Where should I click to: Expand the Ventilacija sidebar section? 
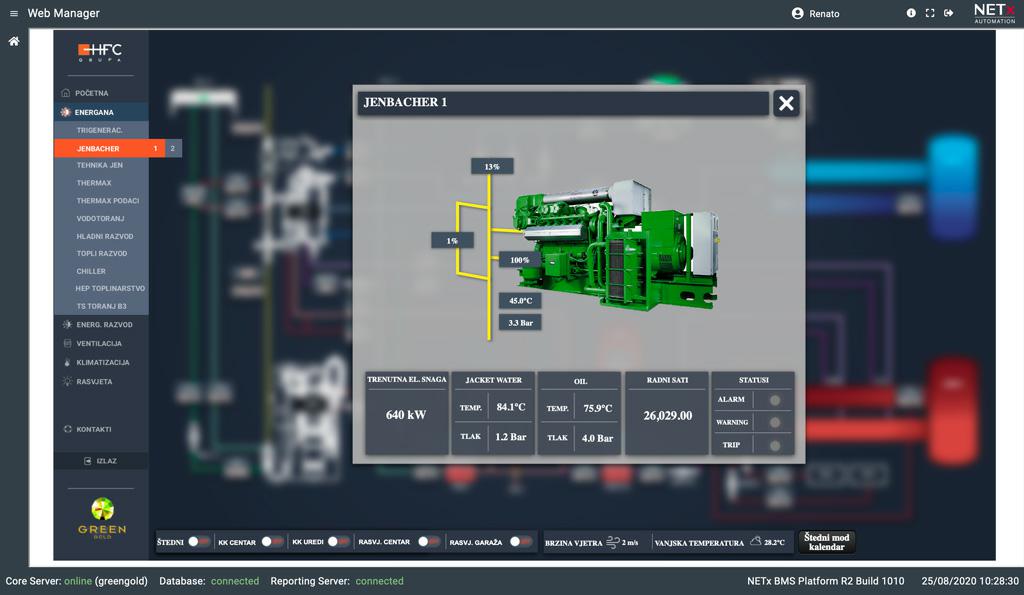pyautogui.click(x=98, y=343)
